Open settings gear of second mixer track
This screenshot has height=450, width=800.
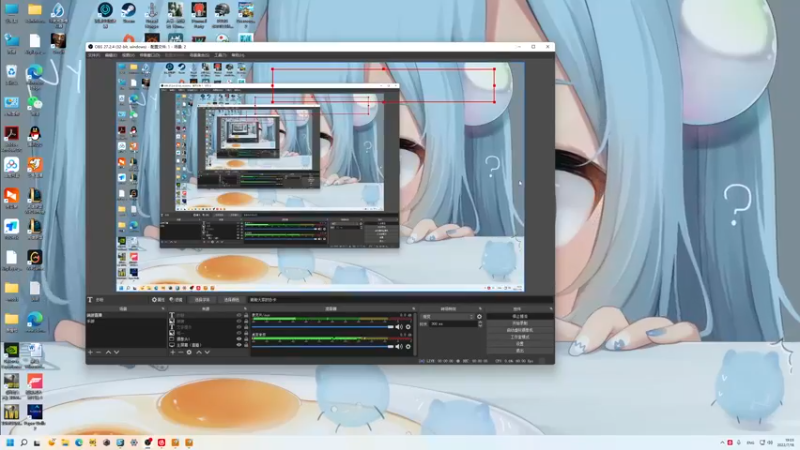[x=408, y=346]
